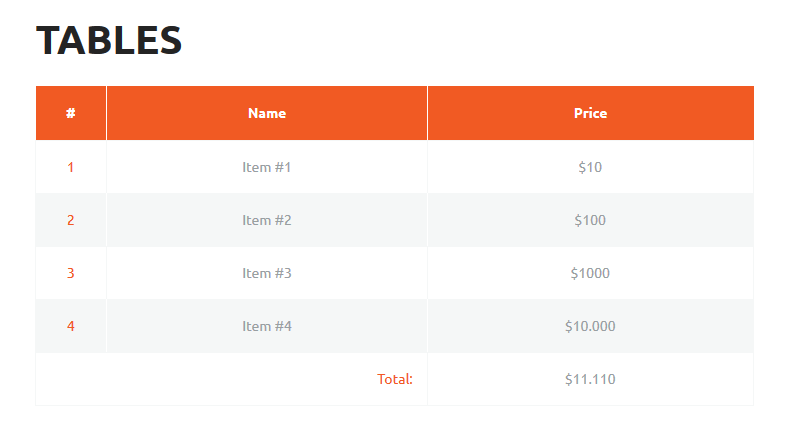
Task: Select the $1000 price cell
Action: click(590, 273)
